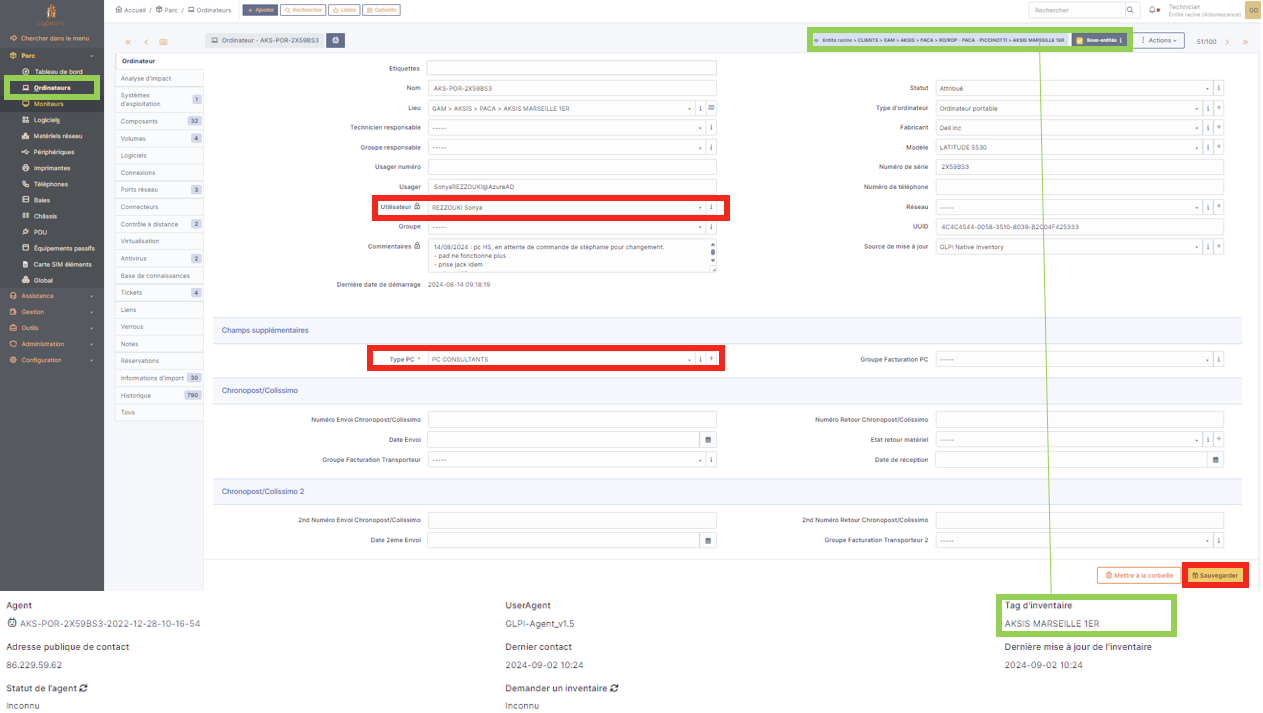This screenshot has height=713, width=1263.
Task: Open the Actions dropdown button
Action: point(1160,40)
